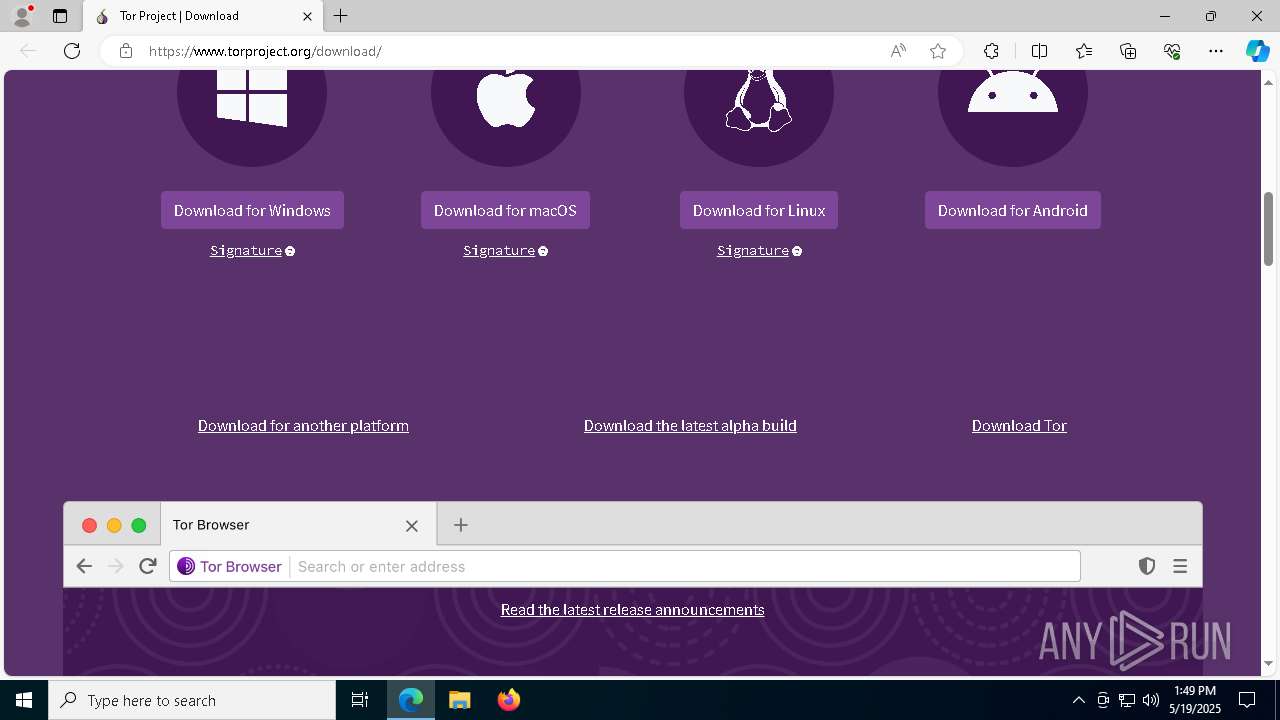Screen dimensions: 1280x720
Task: Open Firefox taskbar icon
Action: click(508, 700)
